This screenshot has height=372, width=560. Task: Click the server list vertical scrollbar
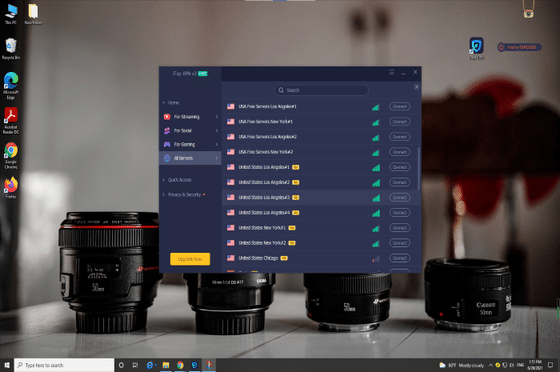418,168
